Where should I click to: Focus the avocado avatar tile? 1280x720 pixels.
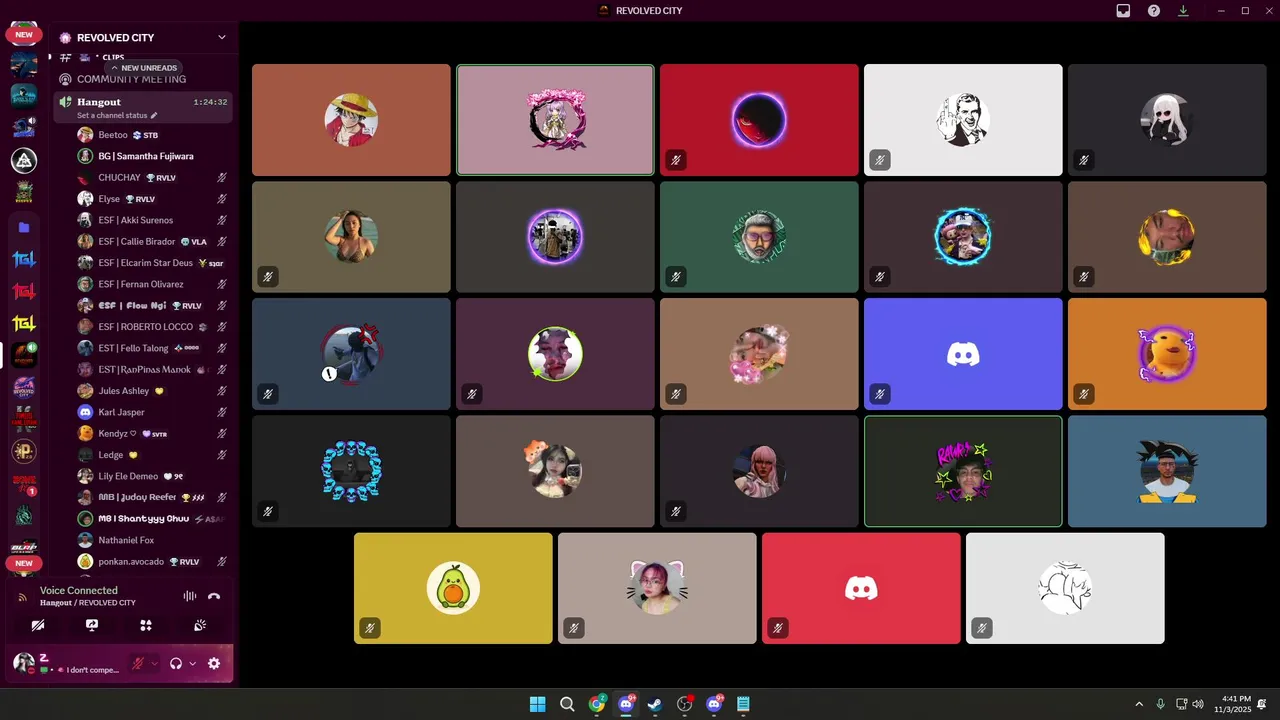(453, 588)
